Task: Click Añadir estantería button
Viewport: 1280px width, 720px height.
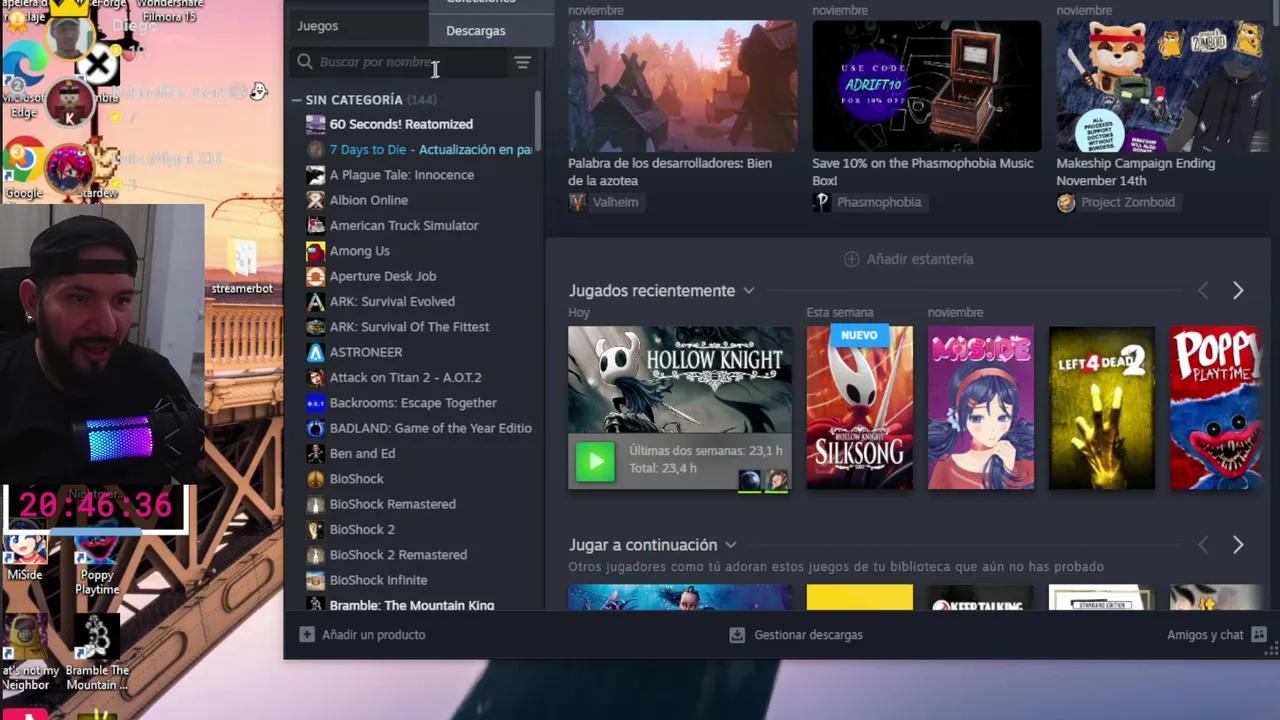Action: click(908, 259)
